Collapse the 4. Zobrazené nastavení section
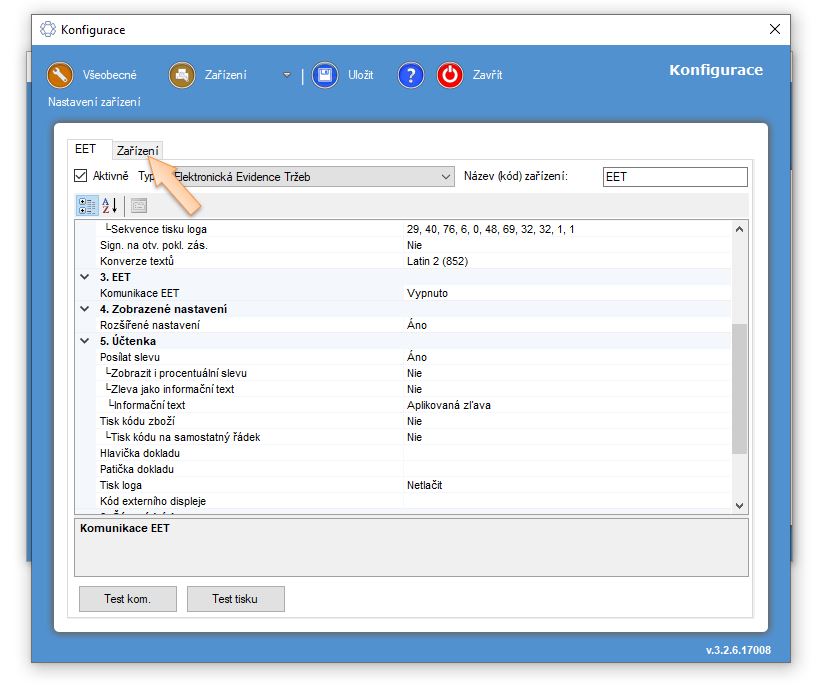The image size is (819, 692). [x=85, y=309]
